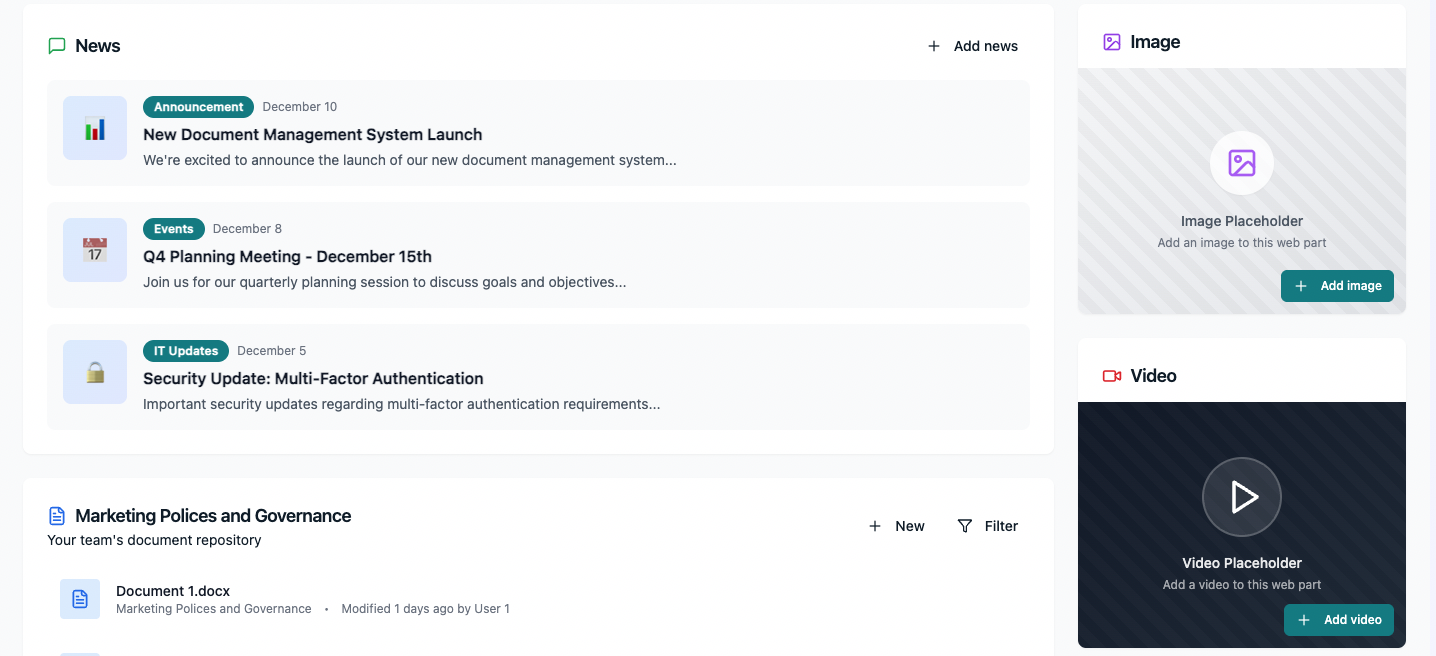Viewport: 1436px width, 656px height.
Task: Click the Add image button
Action: pyautogui.click(x=1337, y=285)
